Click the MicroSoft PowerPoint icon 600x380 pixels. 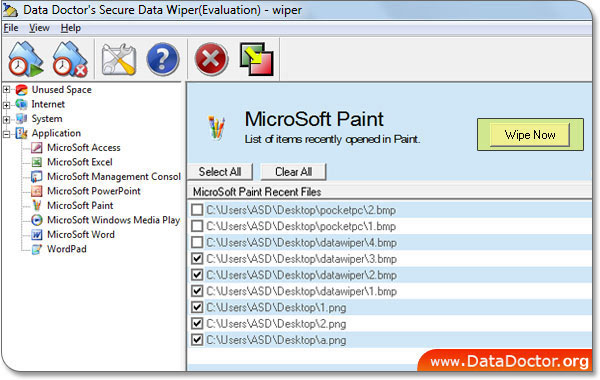pos(37,191)
